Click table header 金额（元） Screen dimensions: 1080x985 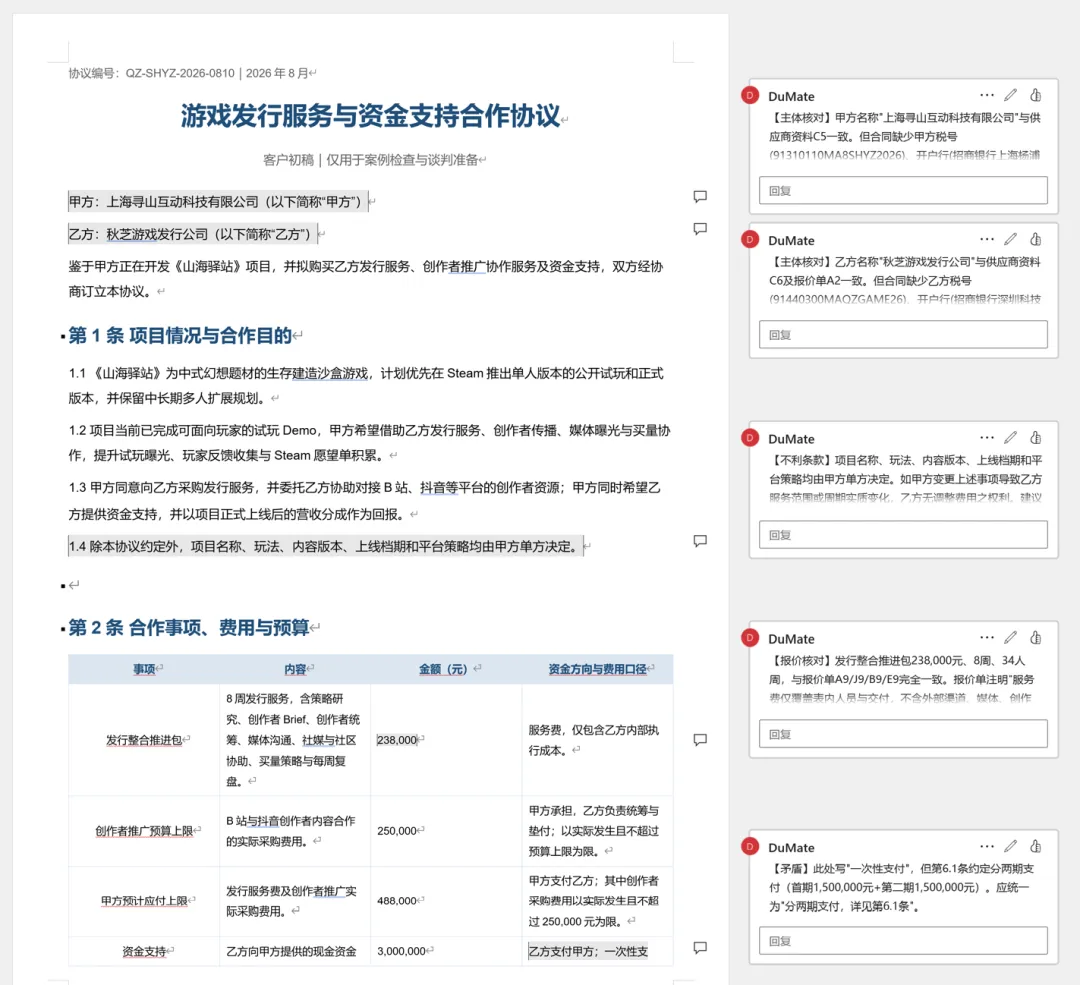(444, 669)
